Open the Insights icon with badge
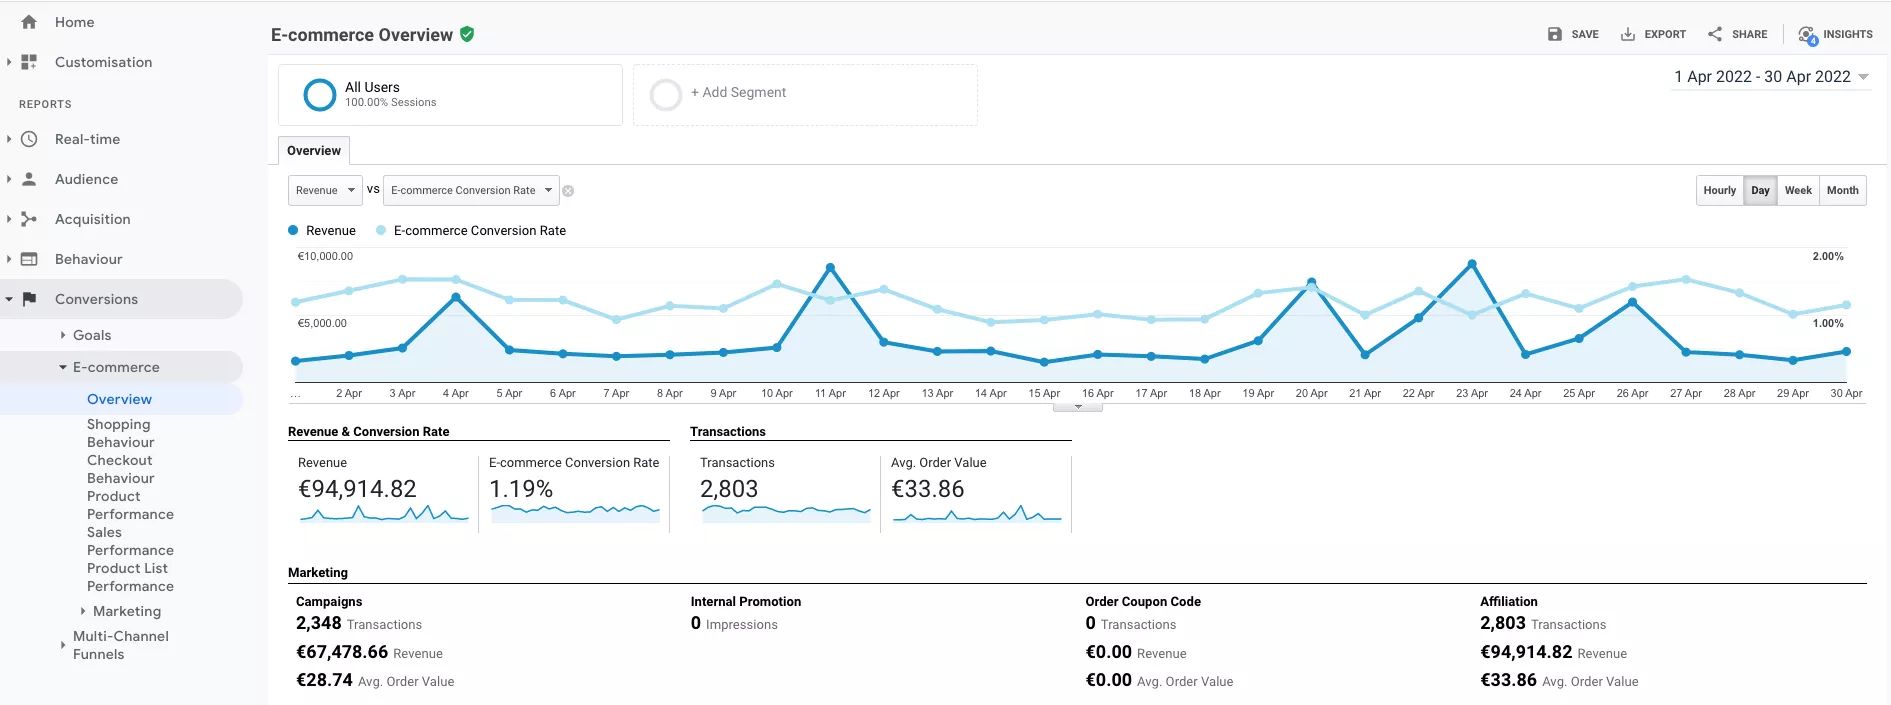 click(x=1807, y=35)
